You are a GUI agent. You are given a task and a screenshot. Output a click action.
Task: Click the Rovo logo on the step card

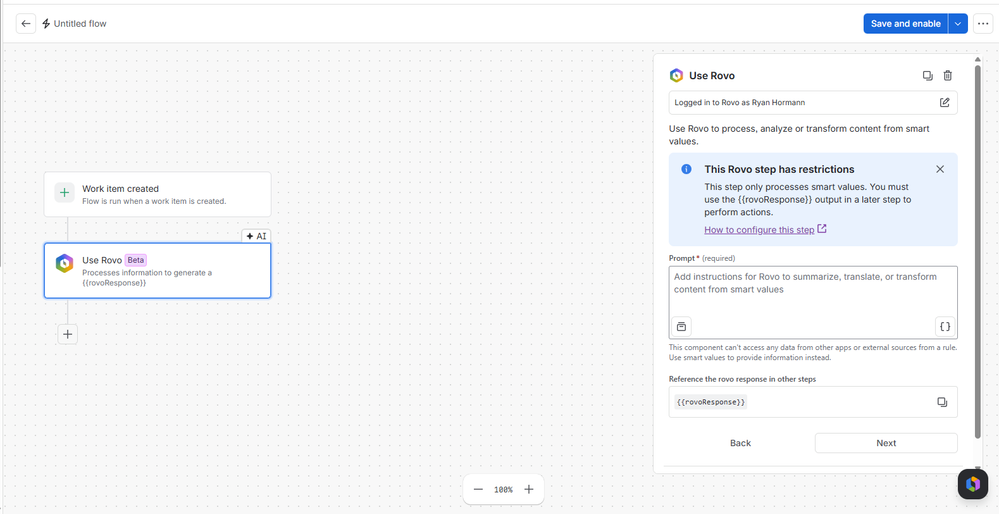coord(64,264)
